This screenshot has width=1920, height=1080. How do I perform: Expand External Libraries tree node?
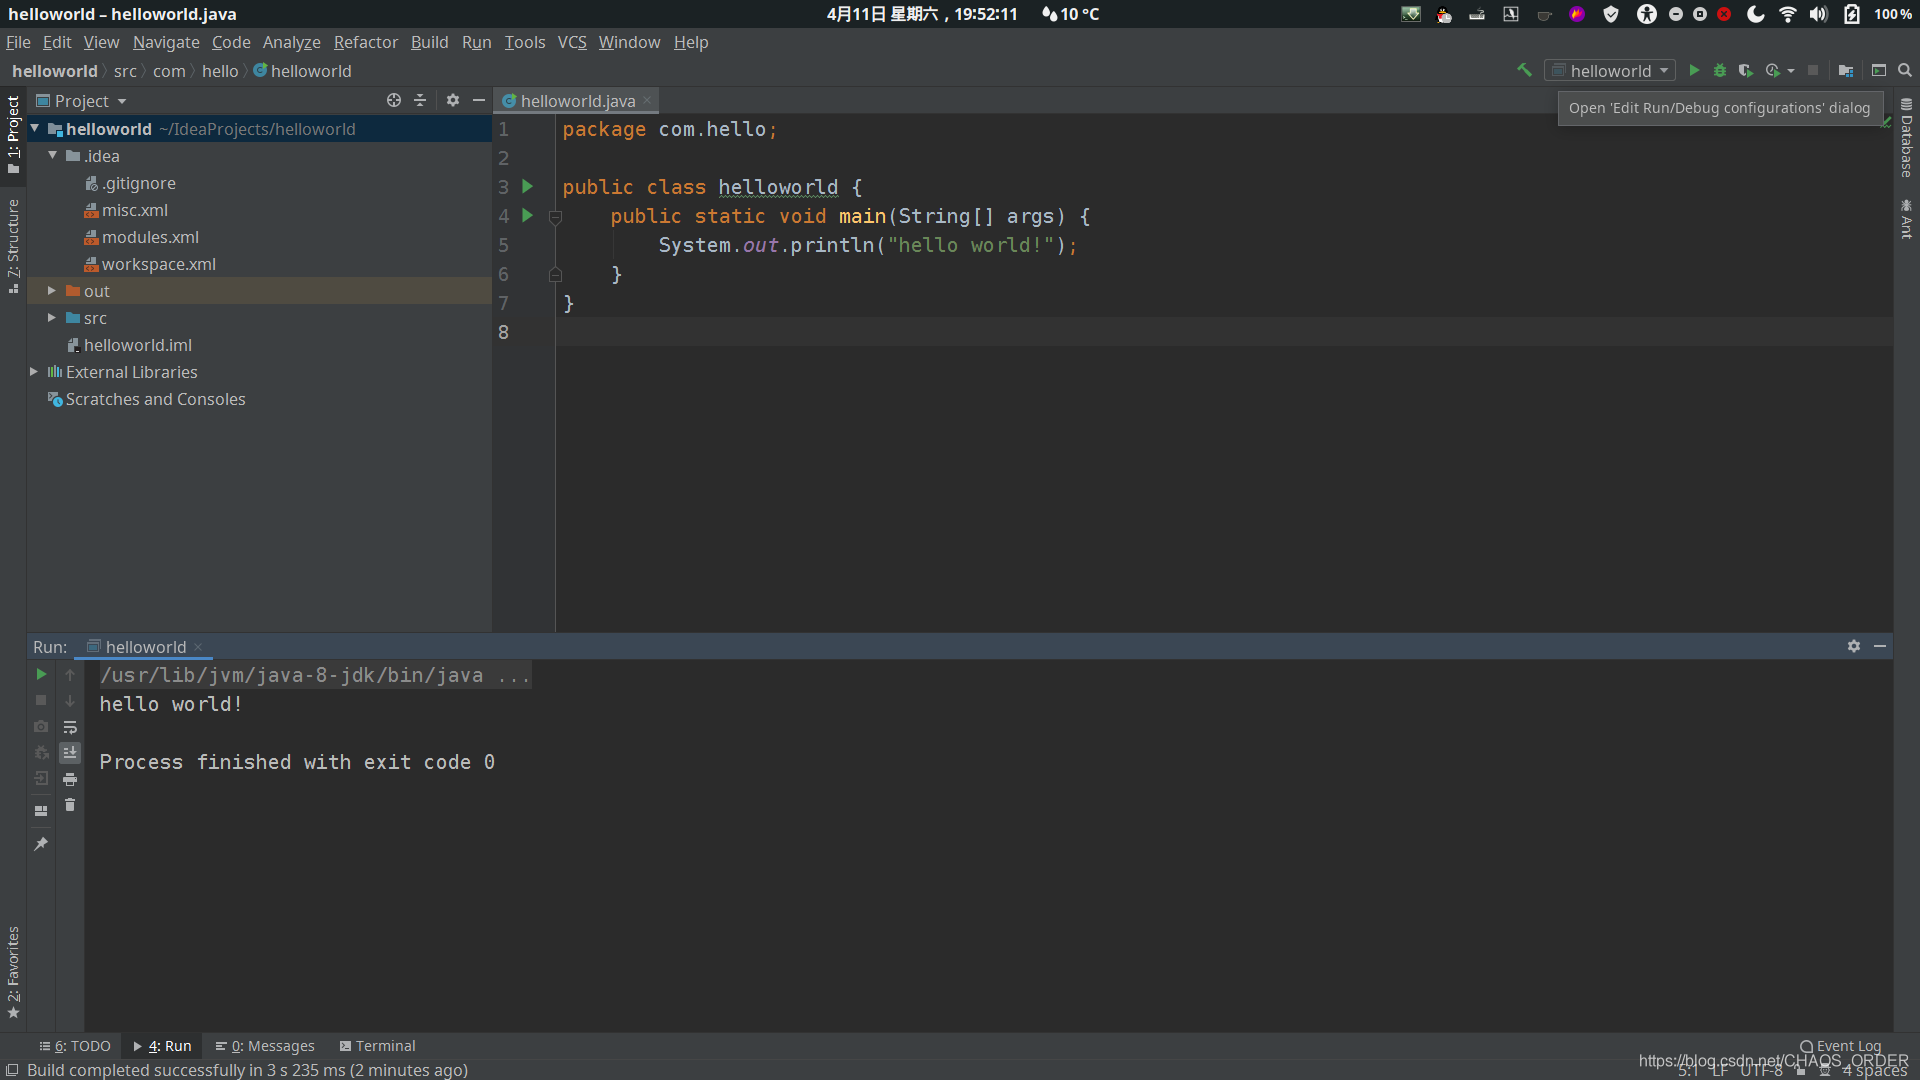coord(34,371)
